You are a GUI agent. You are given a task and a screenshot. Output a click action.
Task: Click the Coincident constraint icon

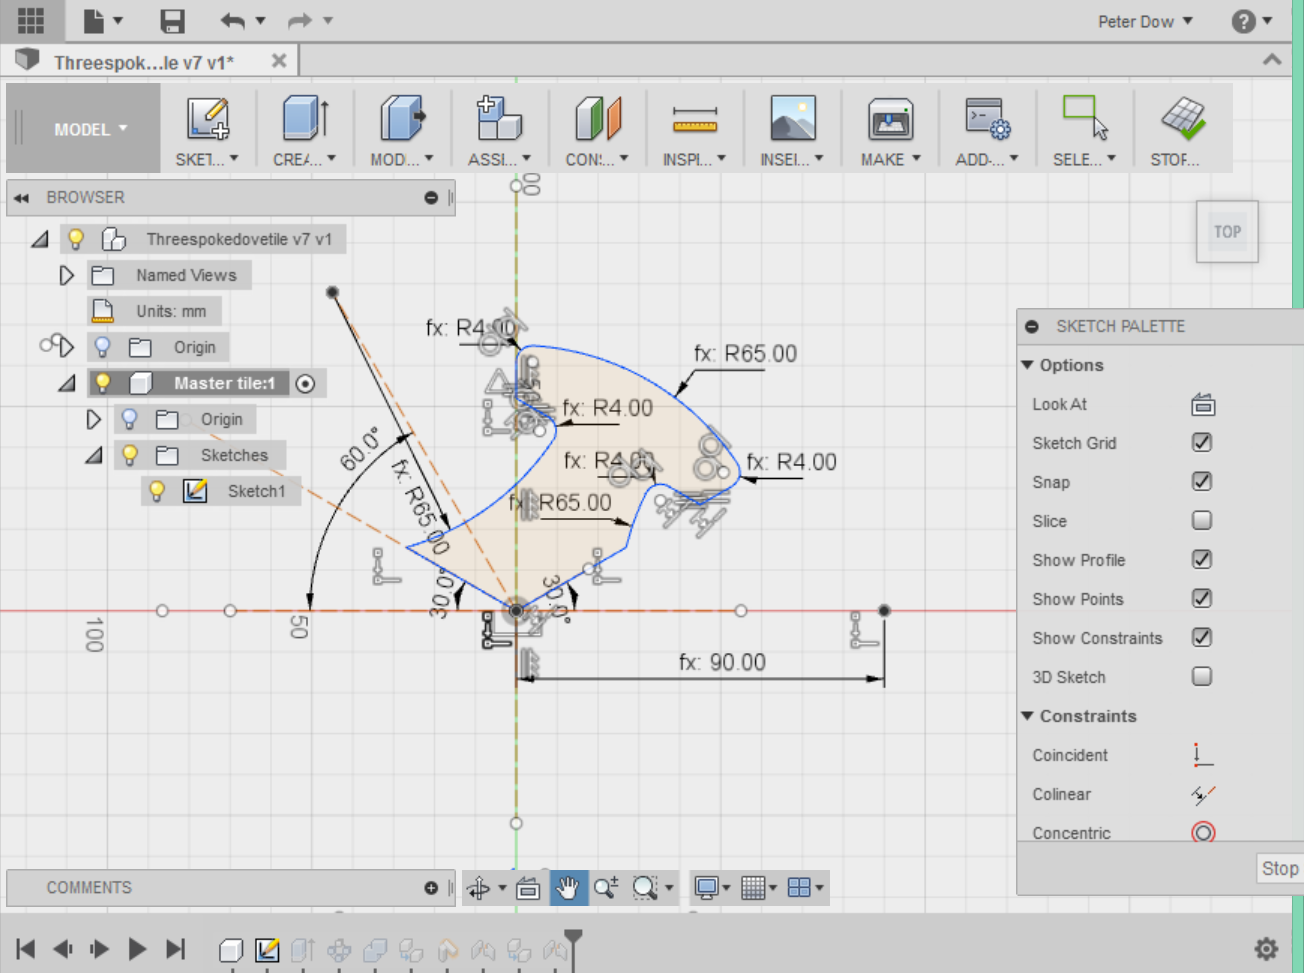1202,755
